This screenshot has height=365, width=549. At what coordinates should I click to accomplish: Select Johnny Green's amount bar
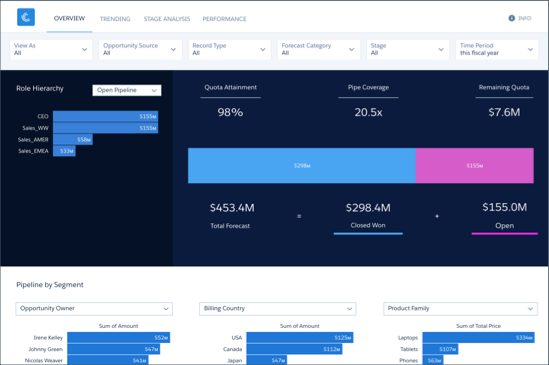click(114, 349)
